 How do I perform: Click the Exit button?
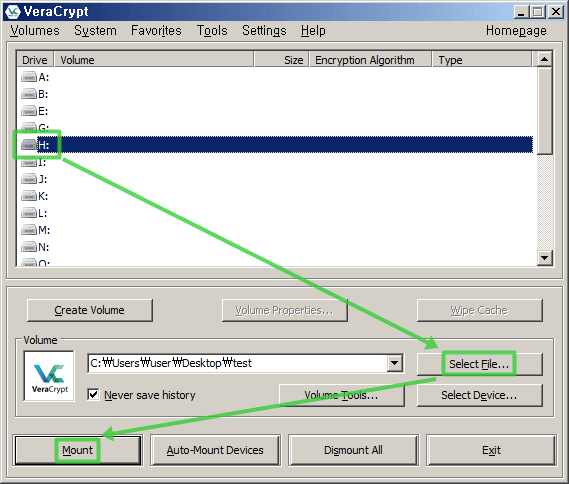pos(491,450)
